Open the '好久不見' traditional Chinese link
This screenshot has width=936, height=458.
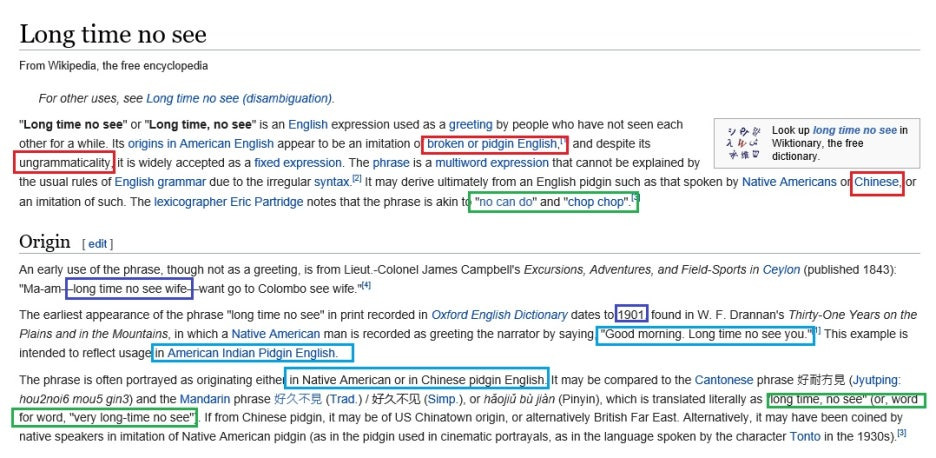click(x=297, y=399)
